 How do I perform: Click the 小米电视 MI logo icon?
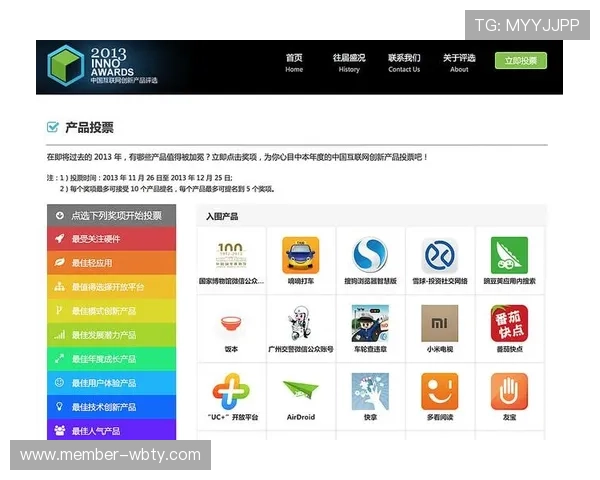coord(440,323)
